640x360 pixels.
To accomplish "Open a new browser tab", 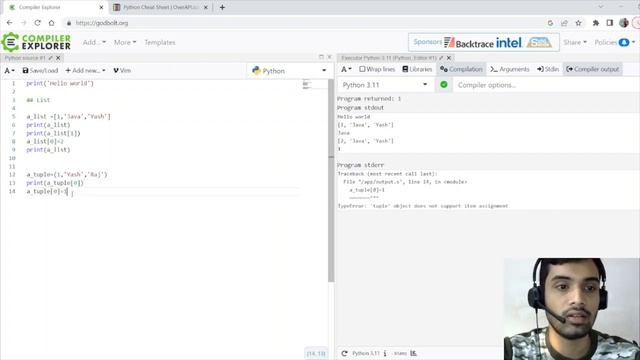I will point(222,7).
